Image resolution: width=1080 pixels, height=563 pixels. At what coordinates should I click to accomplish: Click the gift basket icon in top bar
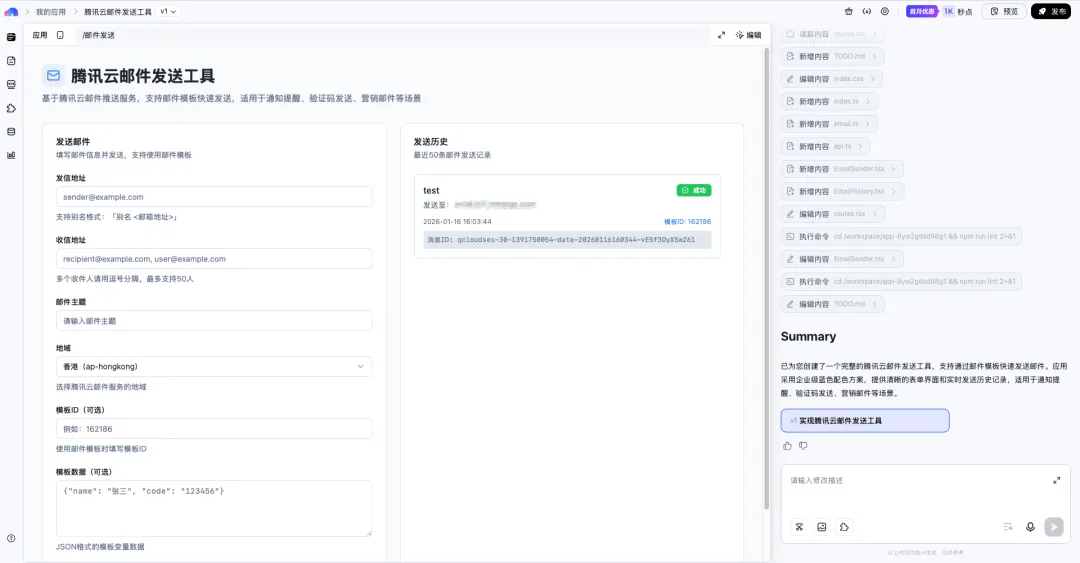tap(849, 12)
